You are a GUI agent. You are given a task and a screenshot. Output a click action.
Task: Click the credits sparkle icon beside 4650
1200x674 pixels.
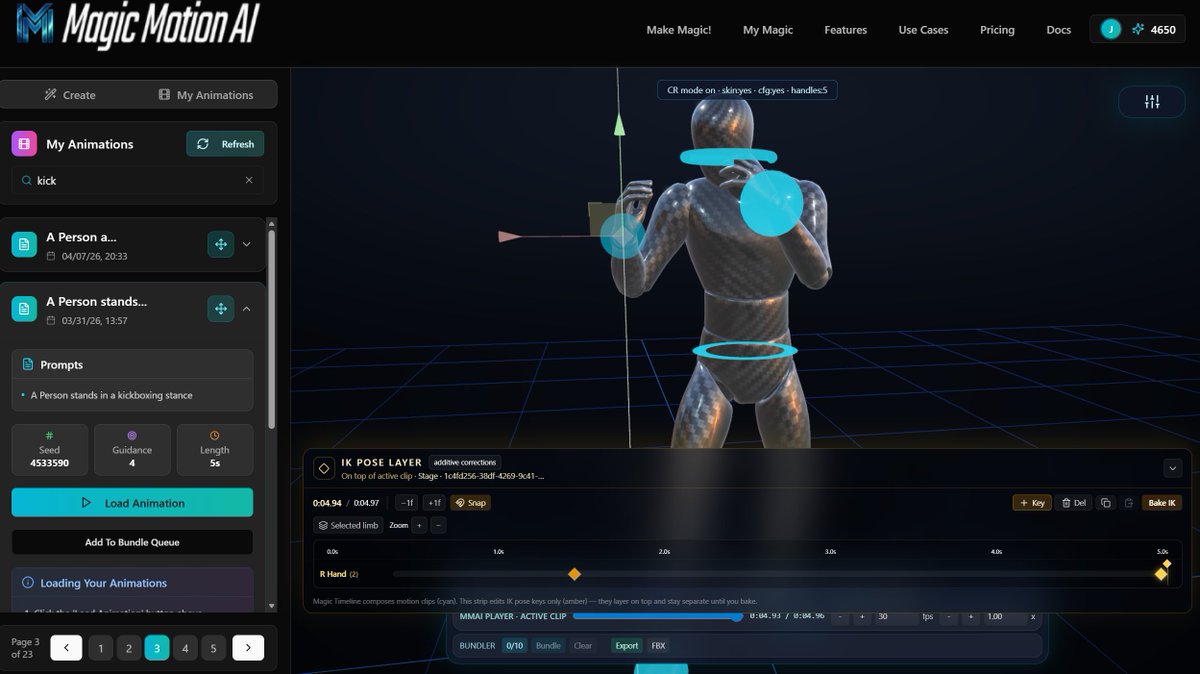(1137, 30)
